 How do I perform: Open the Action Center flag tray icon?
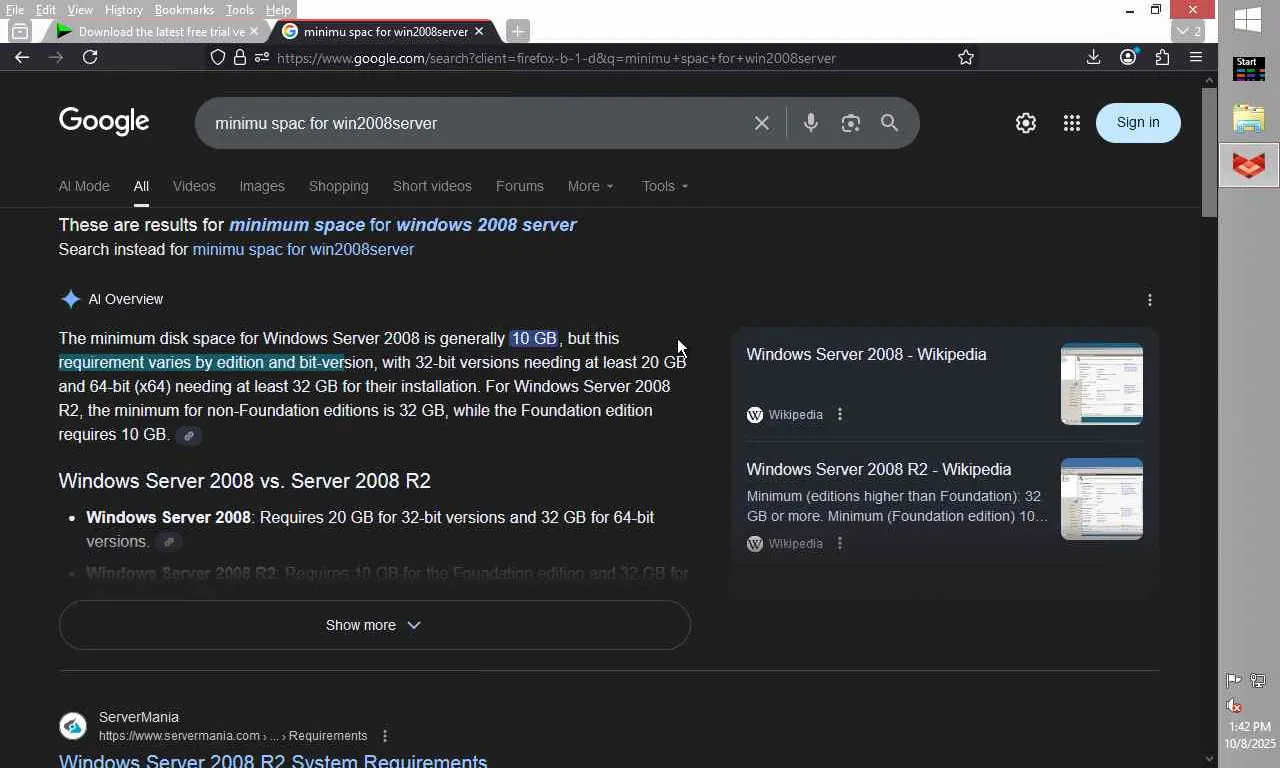pos(1234,681)
